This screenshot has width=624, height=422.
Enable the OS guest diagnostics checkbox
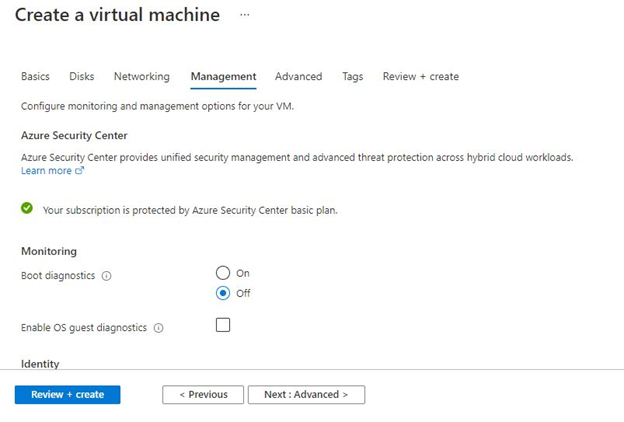coord(223,325)
